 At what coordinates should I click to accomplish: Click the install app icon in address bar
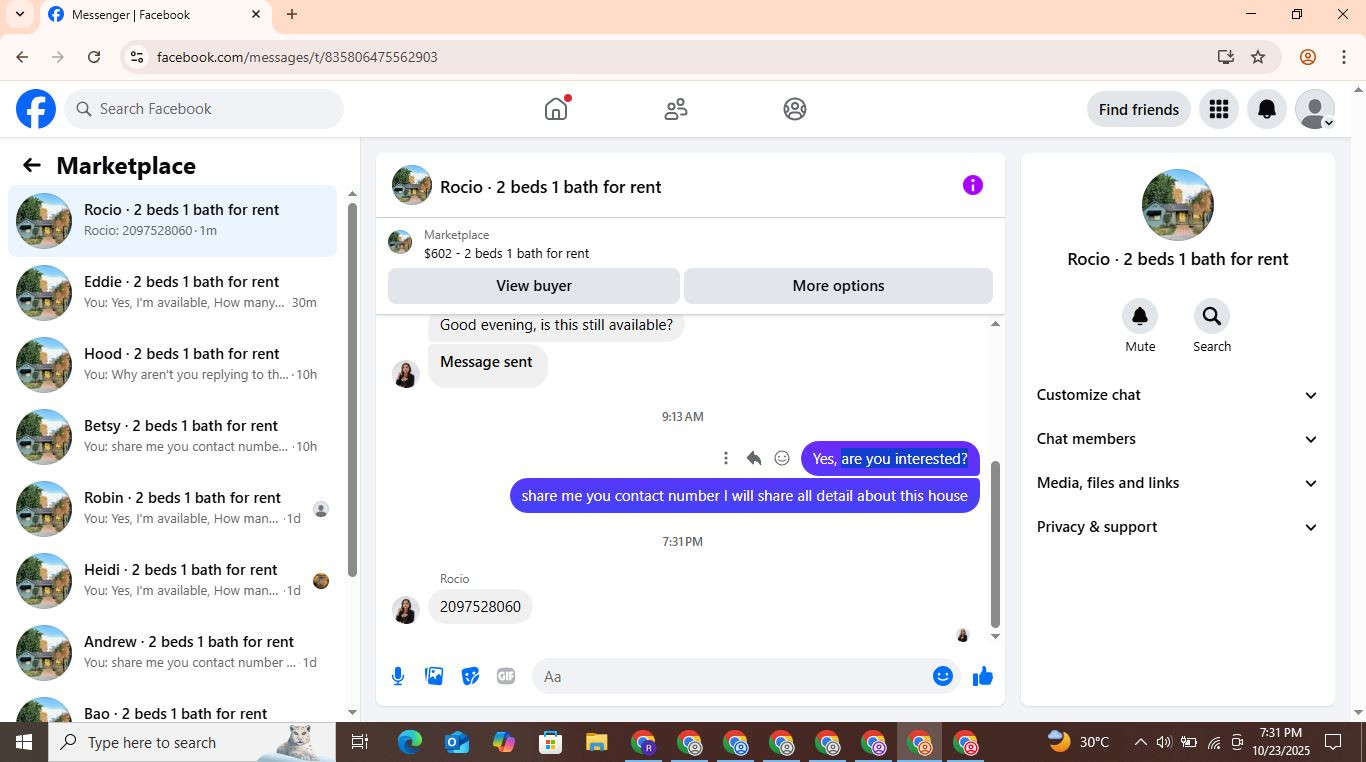[x=1226, y=57]
